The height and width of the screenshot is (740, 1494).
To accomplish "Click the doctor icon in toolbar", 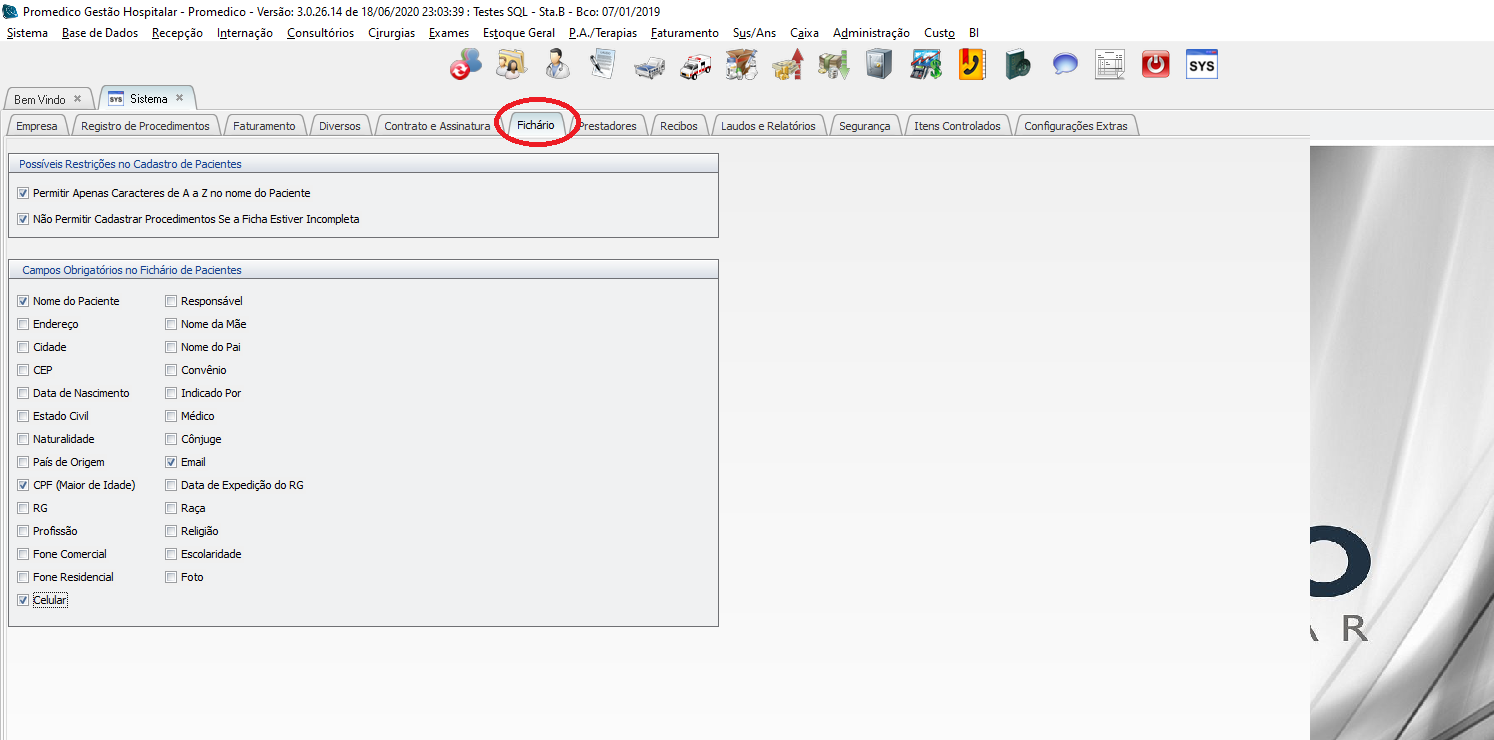I will pos(557,65).
